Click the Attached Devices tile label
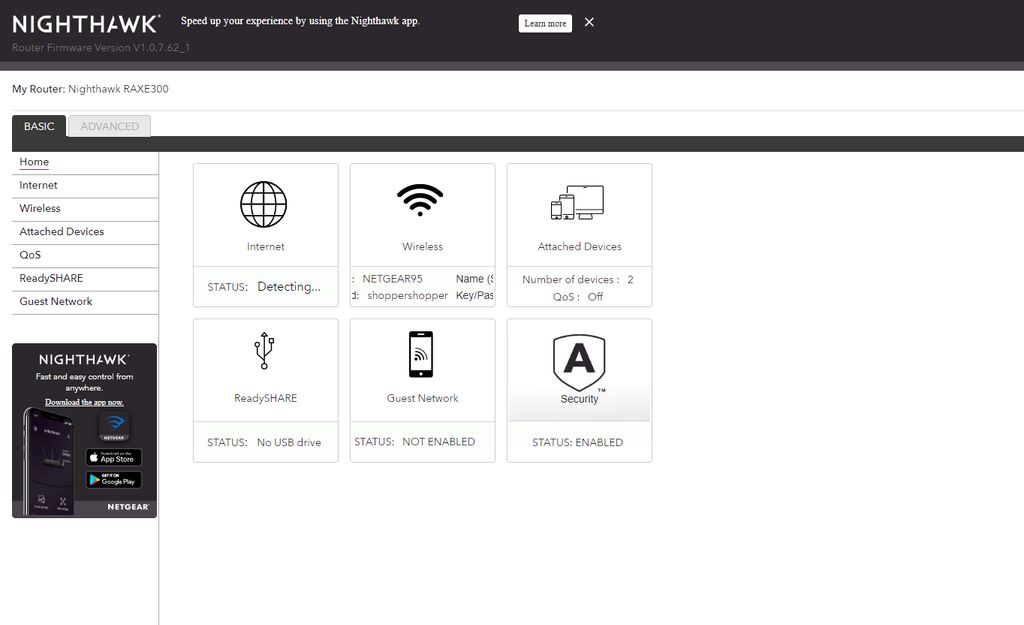The height and width of the screenshot is (625, 1024). pos(579,247)
